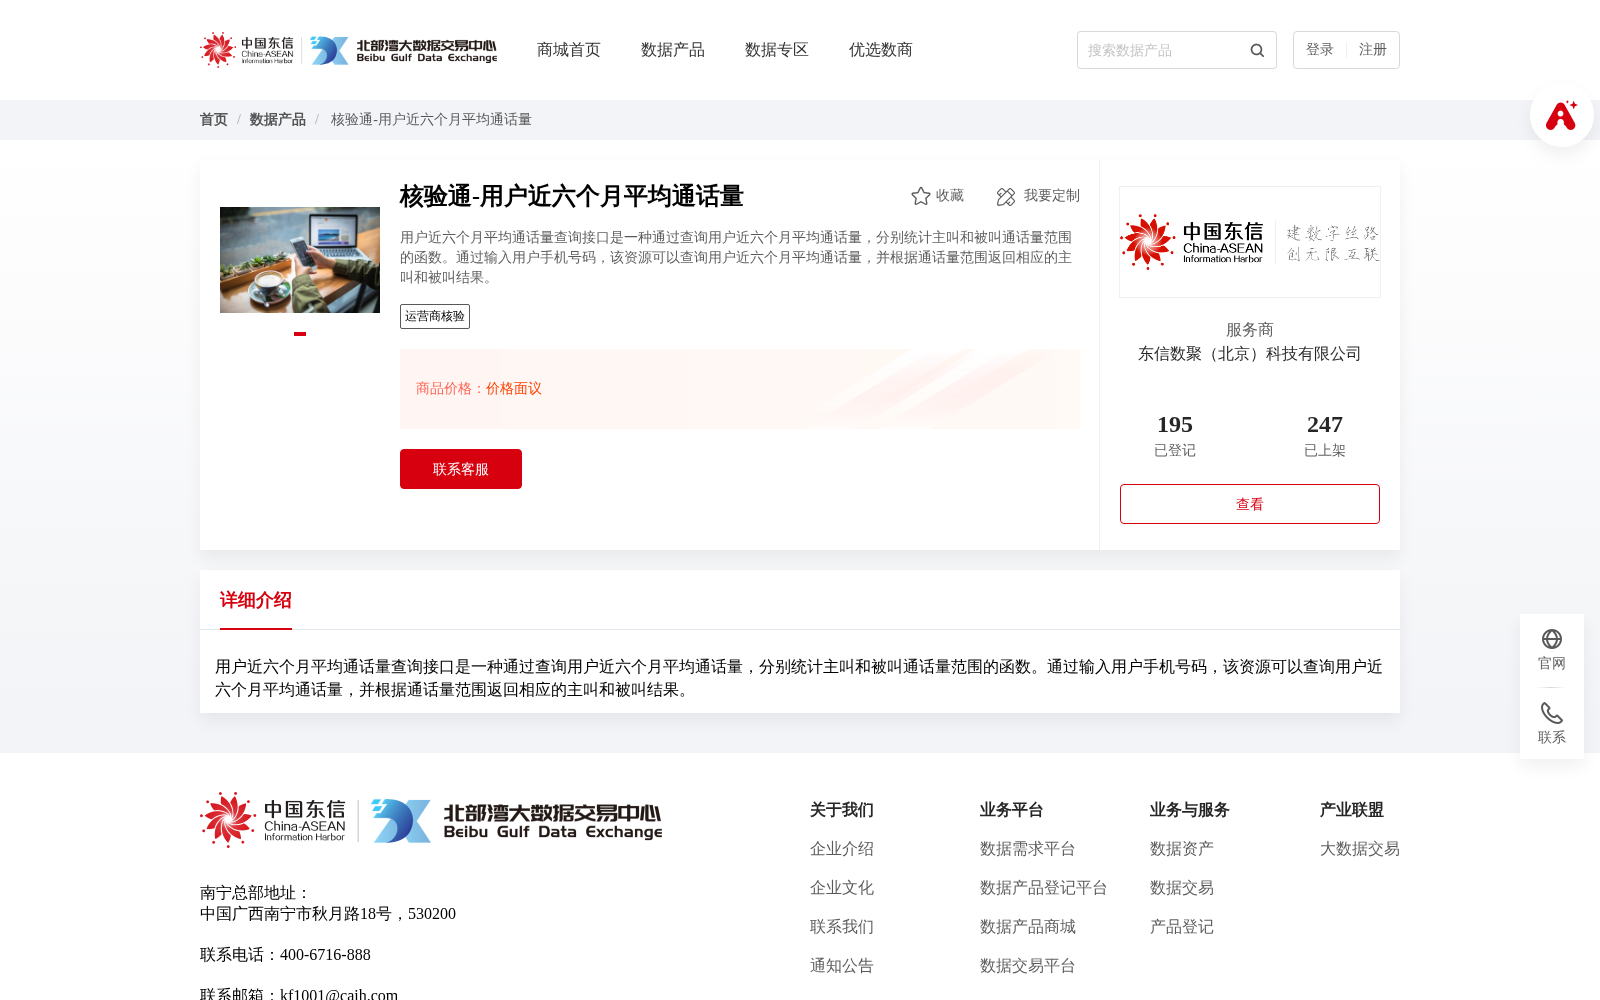The width and height of the screenshot is (1600, 1000).
Task: Open footer link 通知公告
Action: pyautogui.click(x=842, y=966)
